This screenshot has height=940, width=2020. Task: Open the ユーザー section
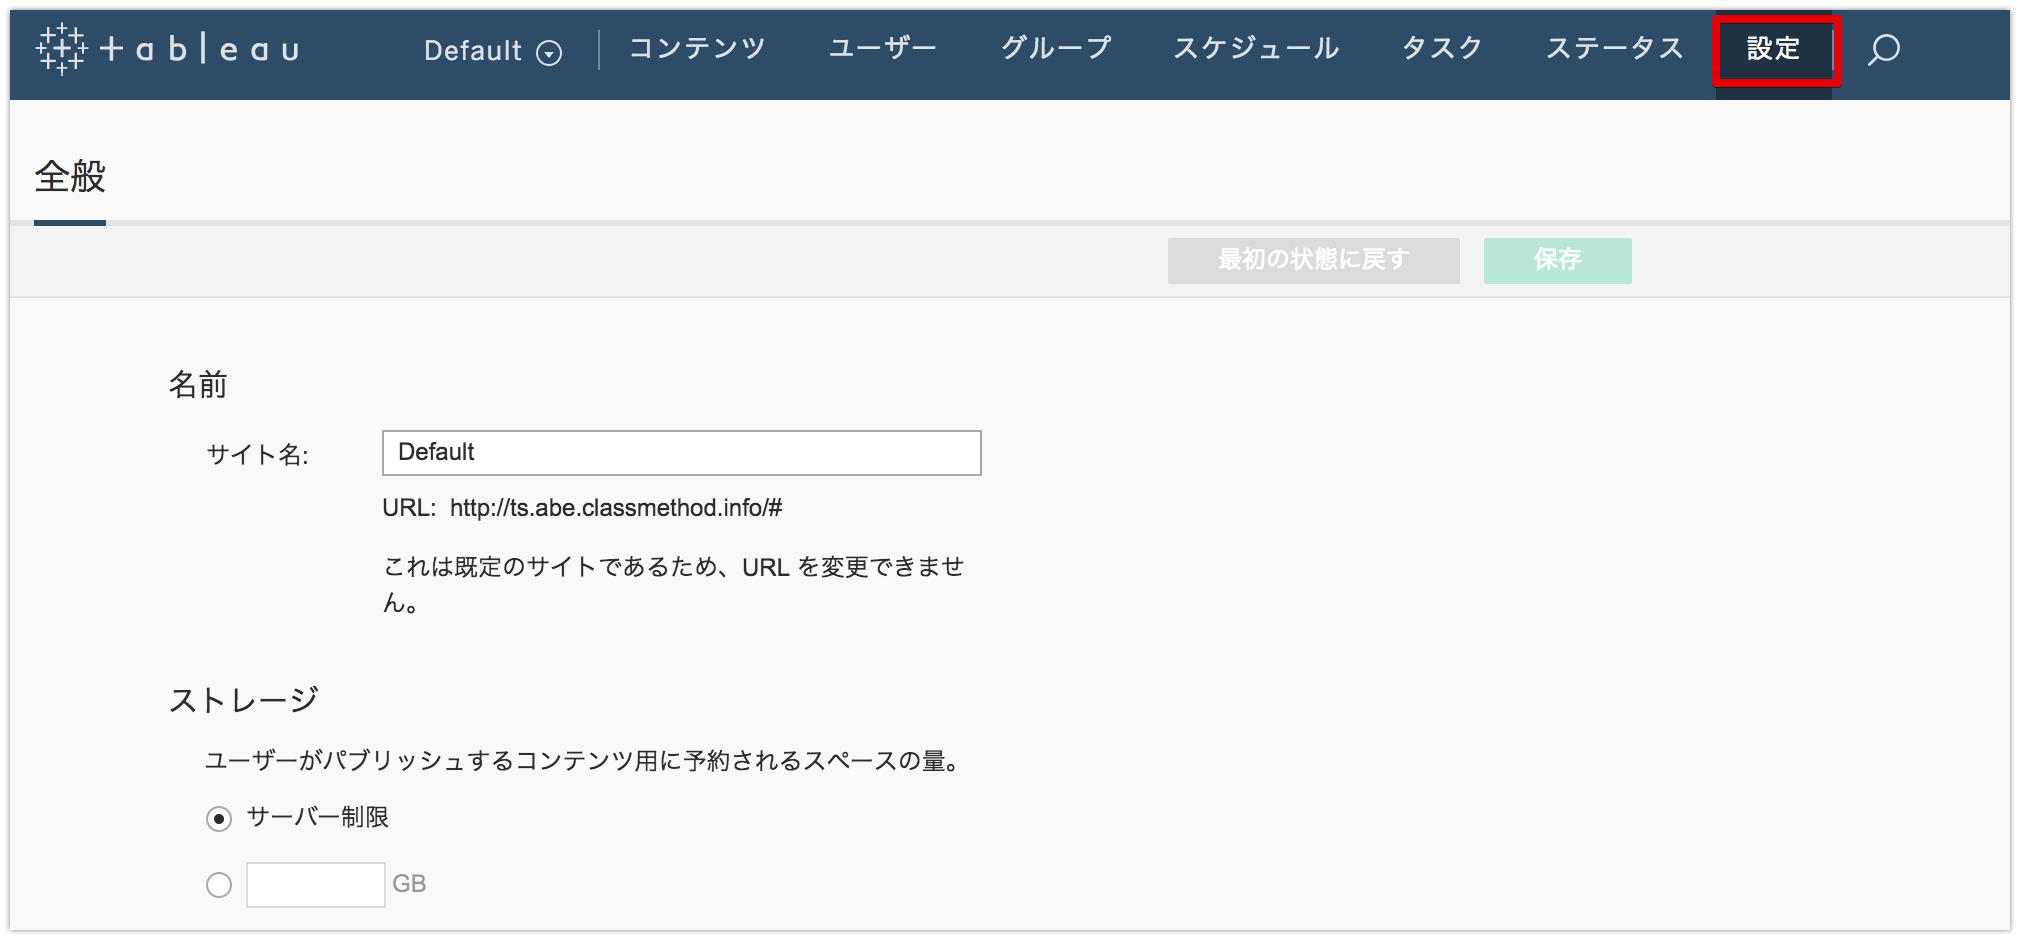tap(883, 48)
